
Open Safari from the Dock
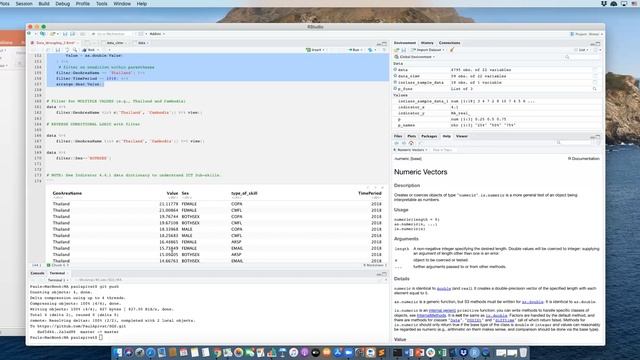151,353
